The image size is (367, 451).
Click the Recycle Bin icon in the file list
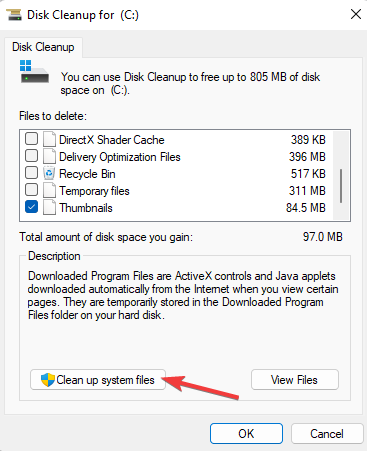tap(49, 173)
